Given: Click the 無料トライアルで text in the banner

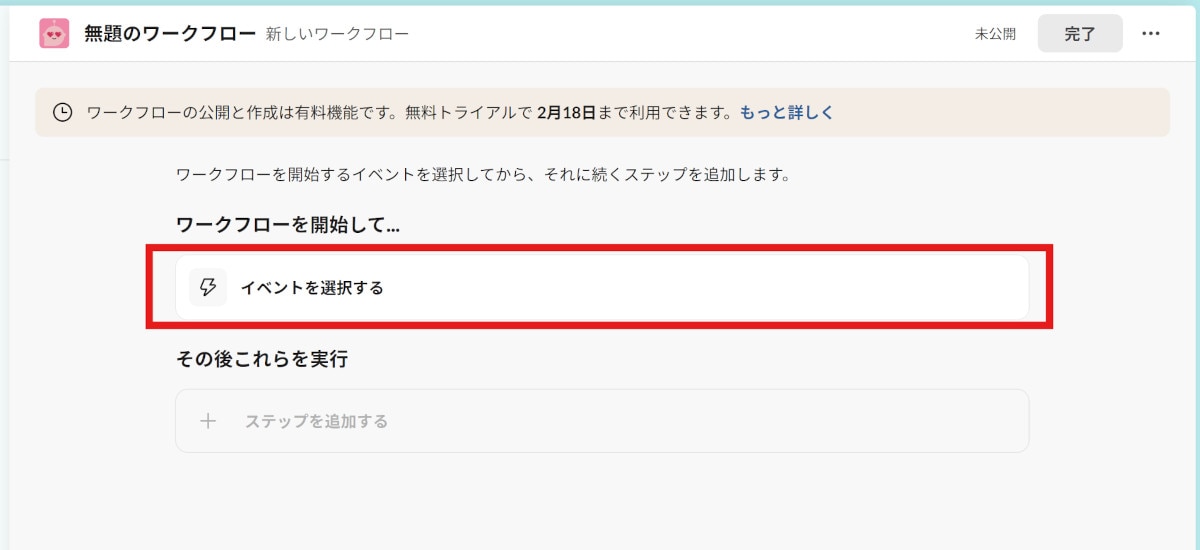Looking at the screenshot, I should 468,112.
